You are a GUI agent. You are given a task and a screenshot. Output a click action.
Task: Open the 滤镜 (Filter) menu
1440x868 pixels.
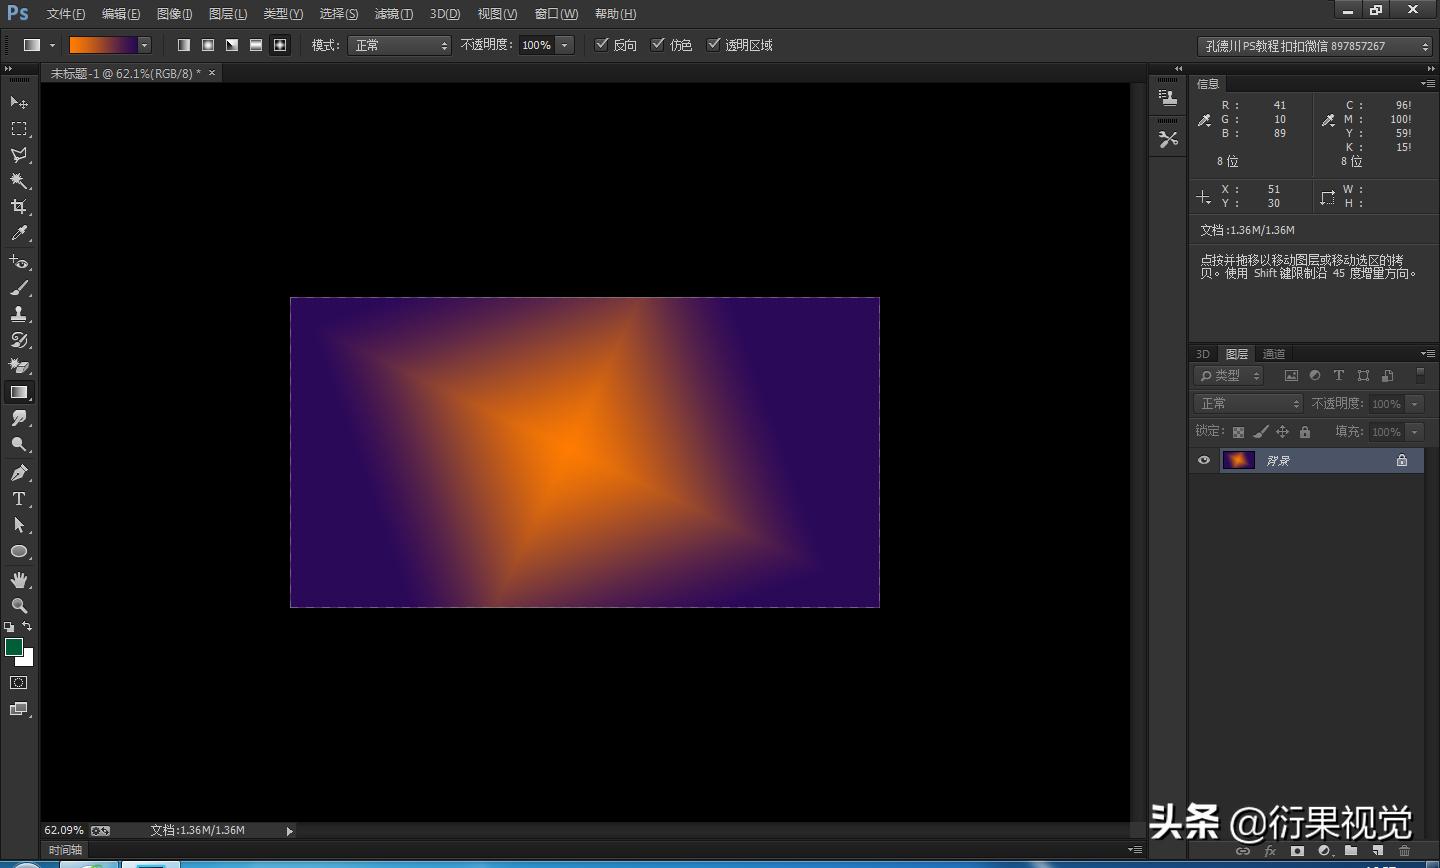coord(392,13)
